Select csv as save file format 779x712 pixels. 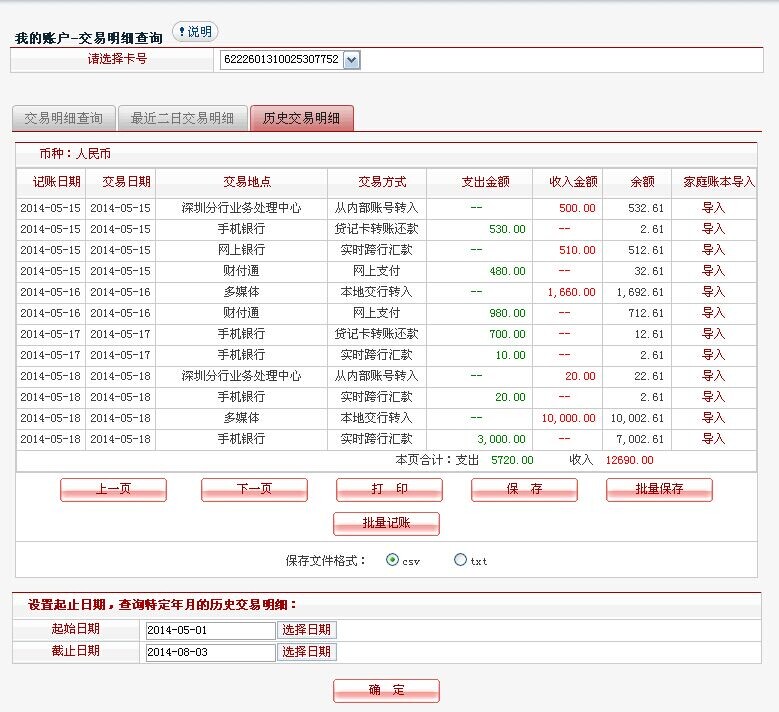click(392, 560)
